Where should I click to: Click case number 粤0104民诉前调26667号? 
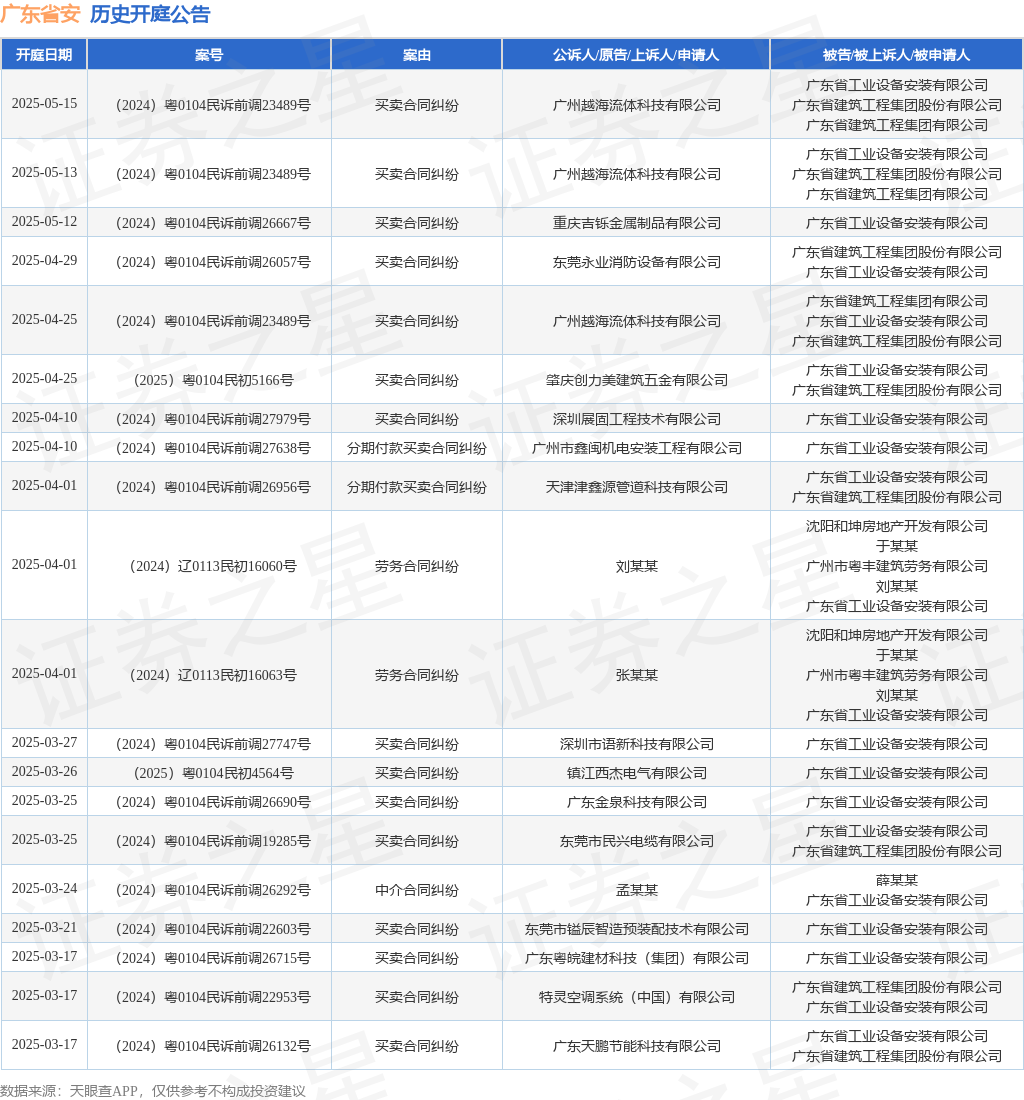coord(213,223)
